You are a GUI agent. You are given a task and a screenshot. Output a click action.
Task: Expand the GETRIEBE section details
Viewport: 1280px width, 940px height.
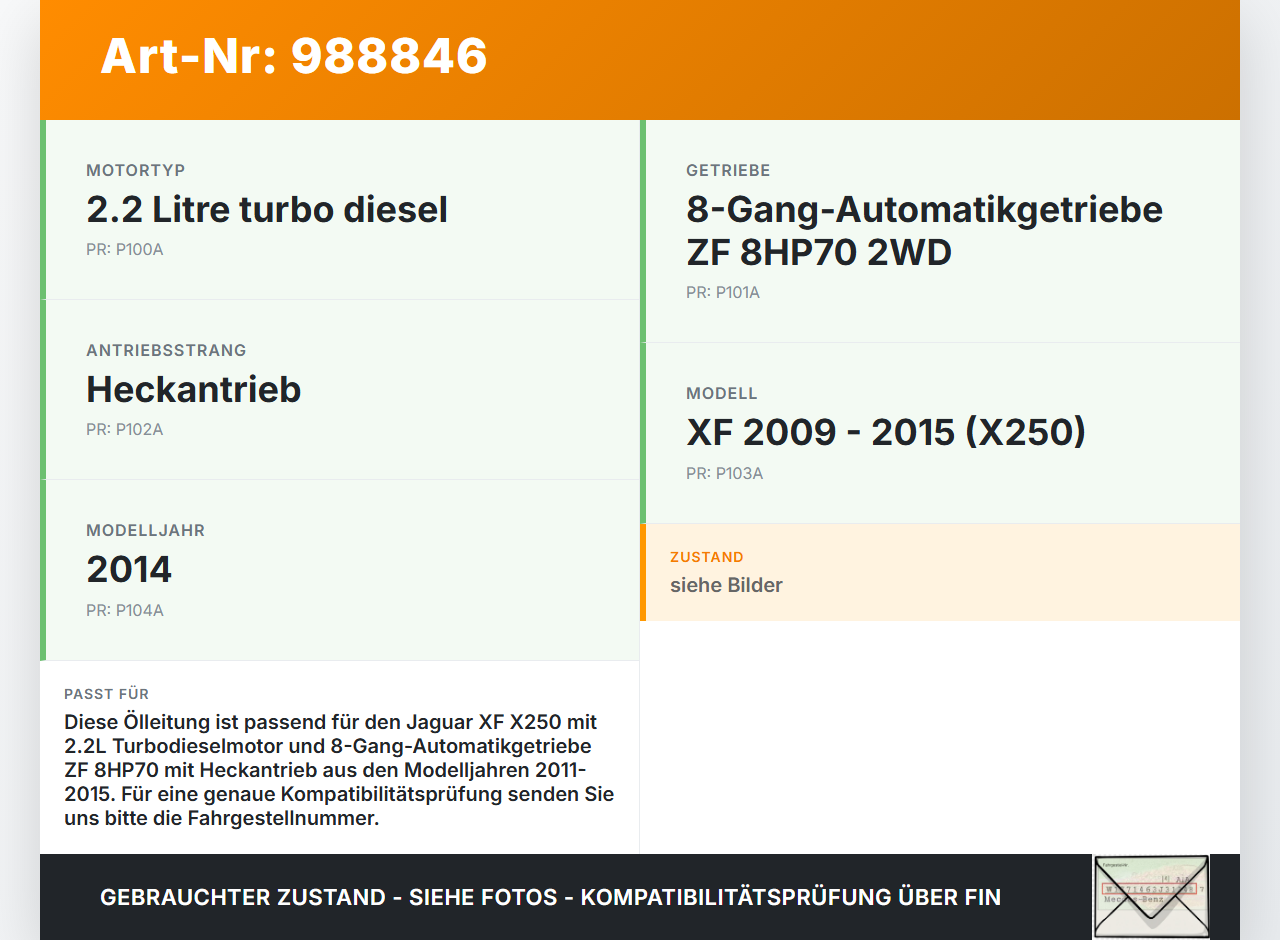pyautogui.click(x=940, y=228)
